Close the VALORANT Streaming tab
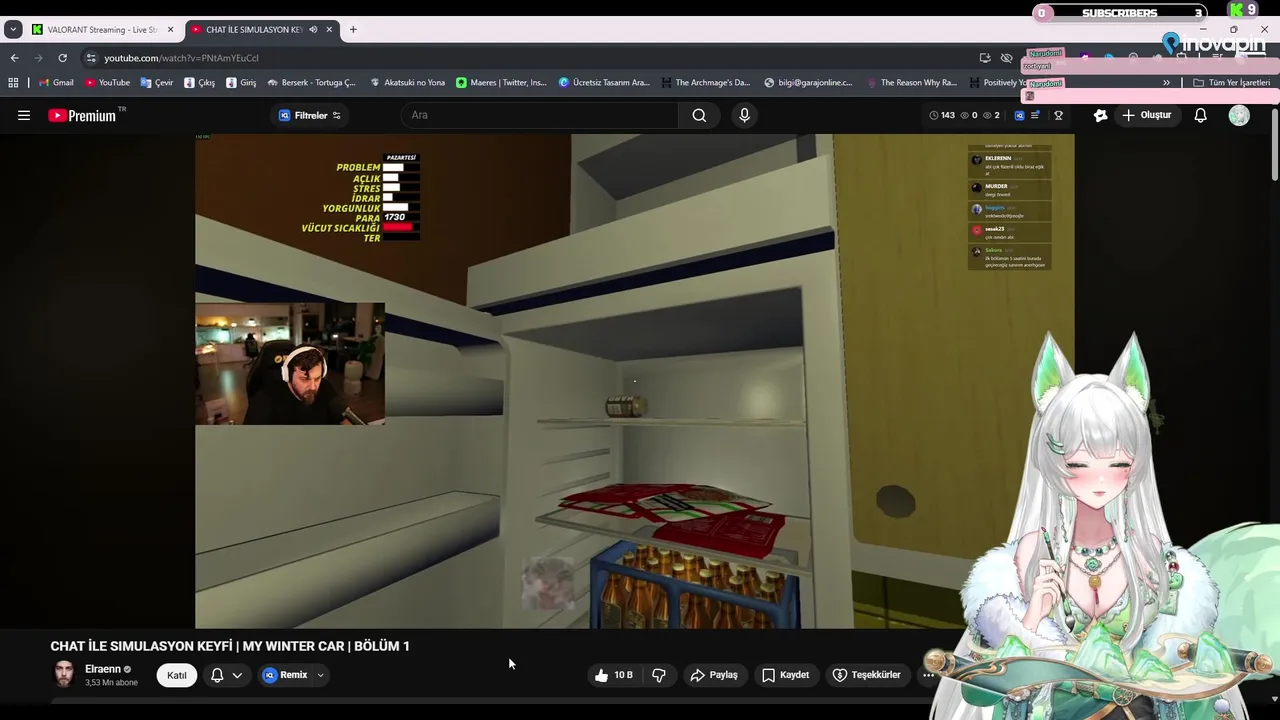This screenshot has height=720, width=1280. (170, 30)
